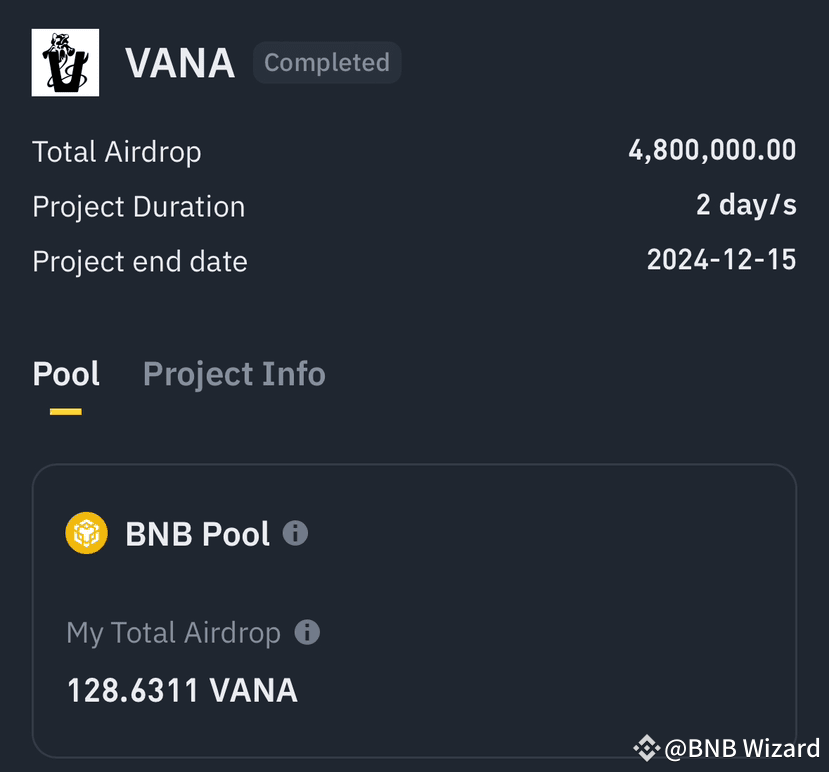Click the VANA project title
This screenshot has height=772, width=829.
click(180, 62)
